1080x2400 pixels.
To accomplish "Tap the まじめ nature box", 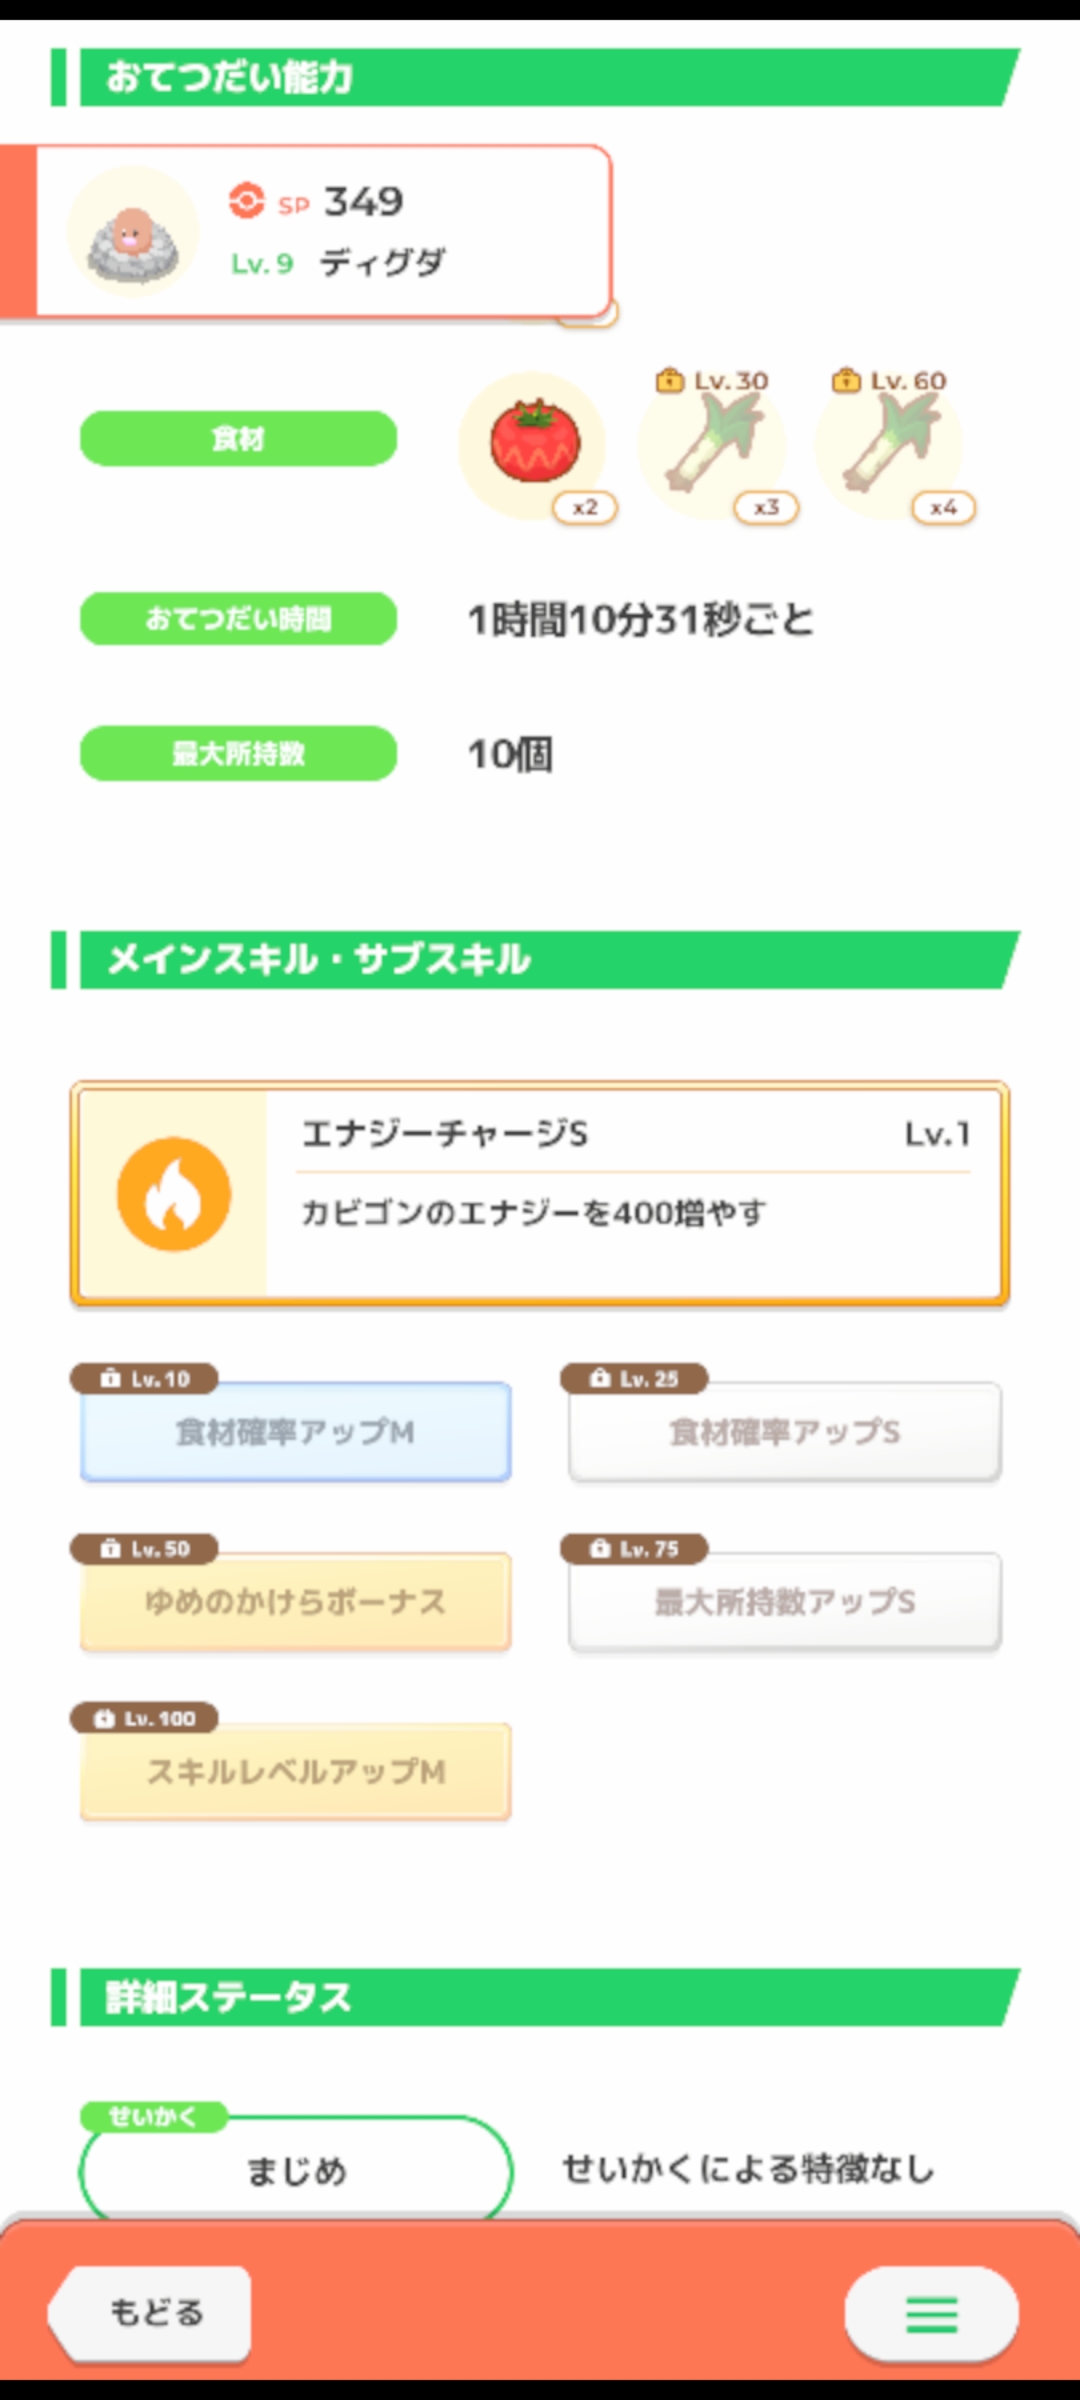I will pyautogui.click(x=296, y=2170).
